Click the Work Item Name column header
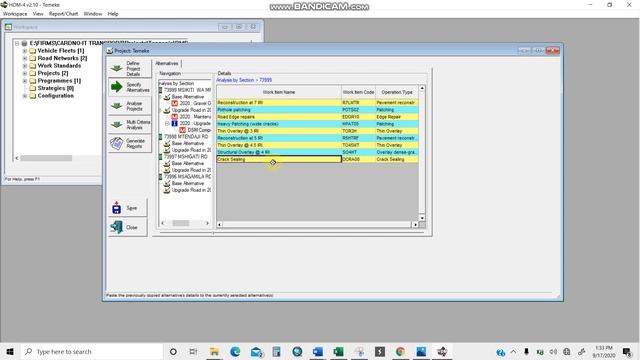This screenshot has width=640, height=360. (279, 92)
